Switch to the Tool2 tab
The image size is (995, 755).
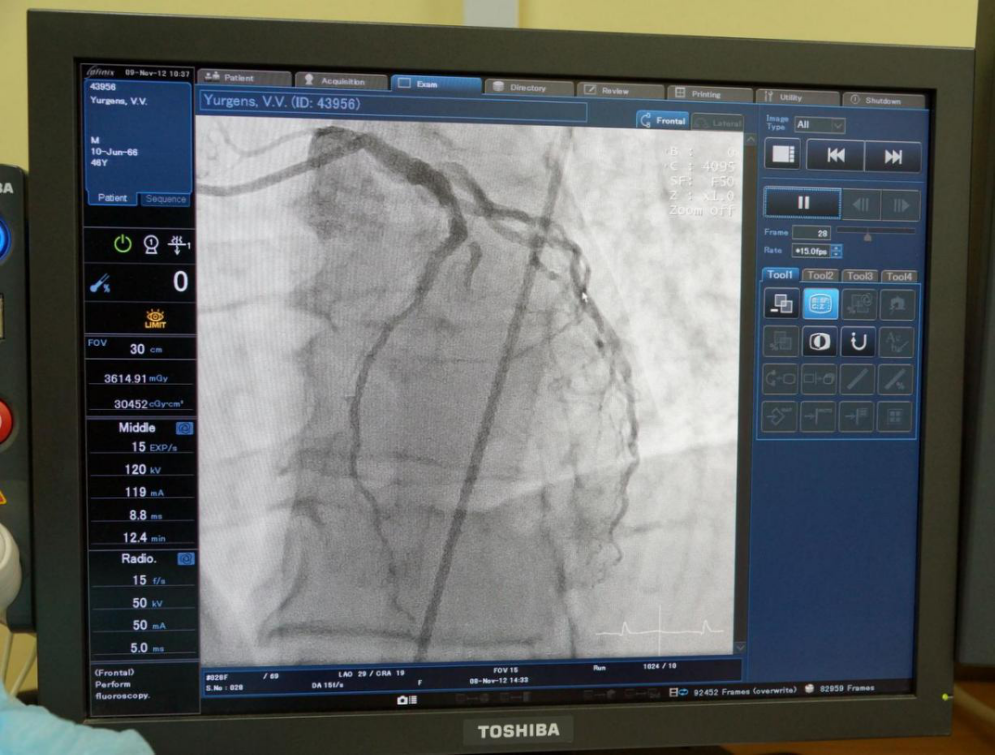pyautogui.click(x=819, y=275)
